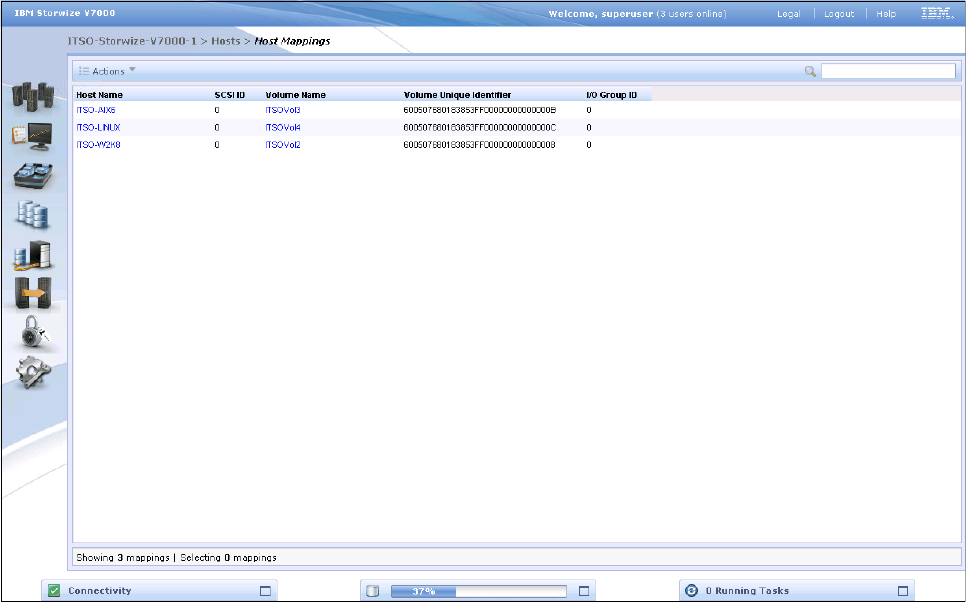966x602 pixels.
Task: Toggle the capacity bar panel square box
Action: [585, 591]
